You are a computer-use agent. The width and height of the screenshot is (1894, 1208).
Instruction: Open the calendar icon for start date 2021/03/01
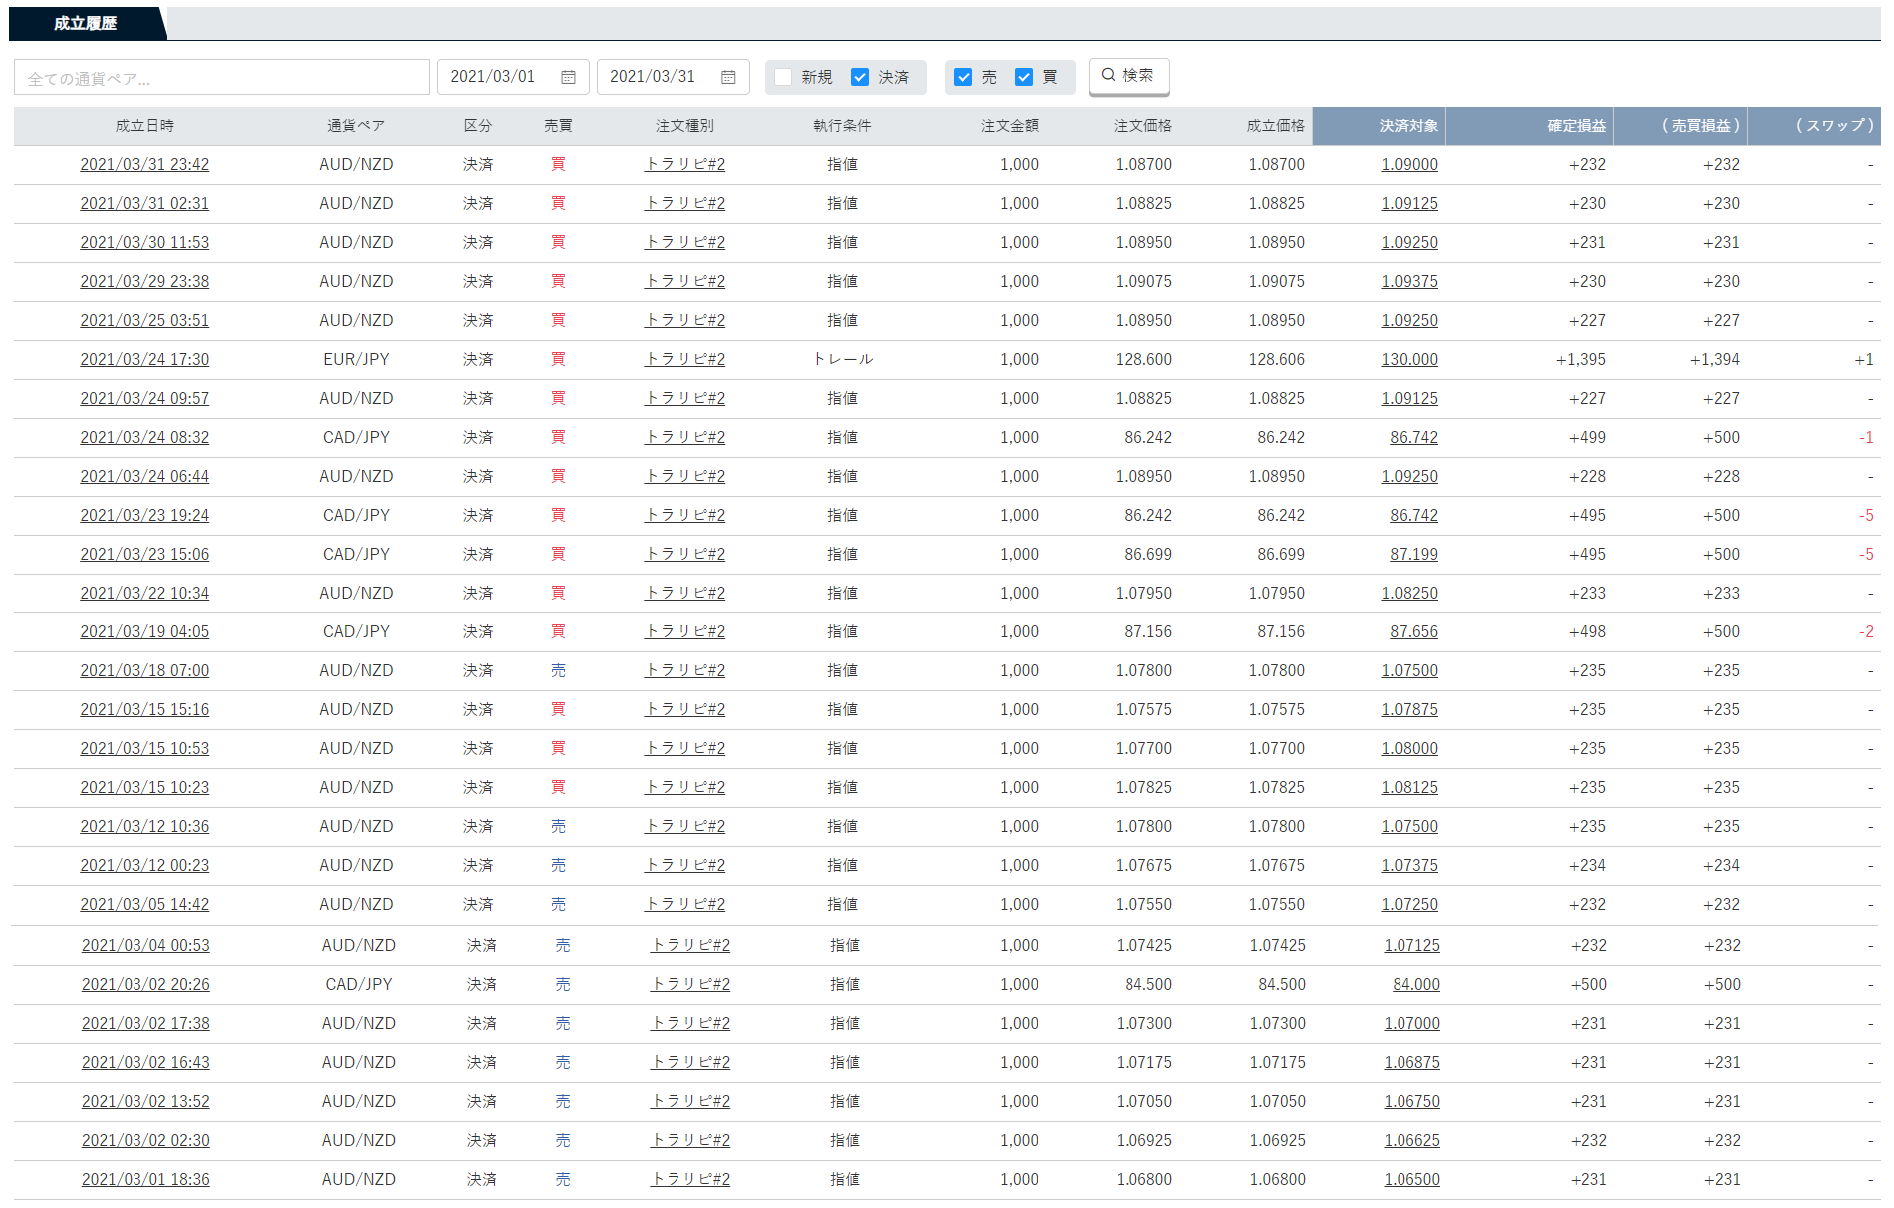[x=568, y=77]
